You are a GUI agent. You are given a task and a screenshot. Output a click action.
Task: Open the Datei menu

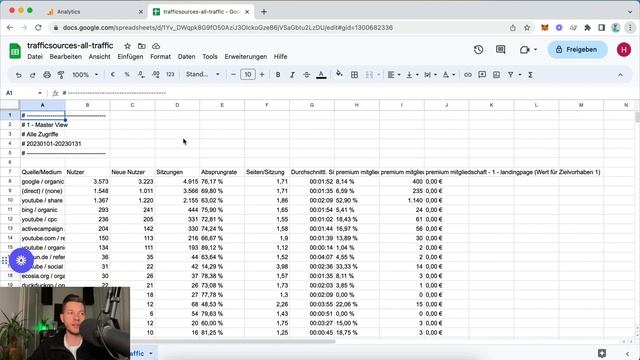pyautogui.click(x=35, y=57)
